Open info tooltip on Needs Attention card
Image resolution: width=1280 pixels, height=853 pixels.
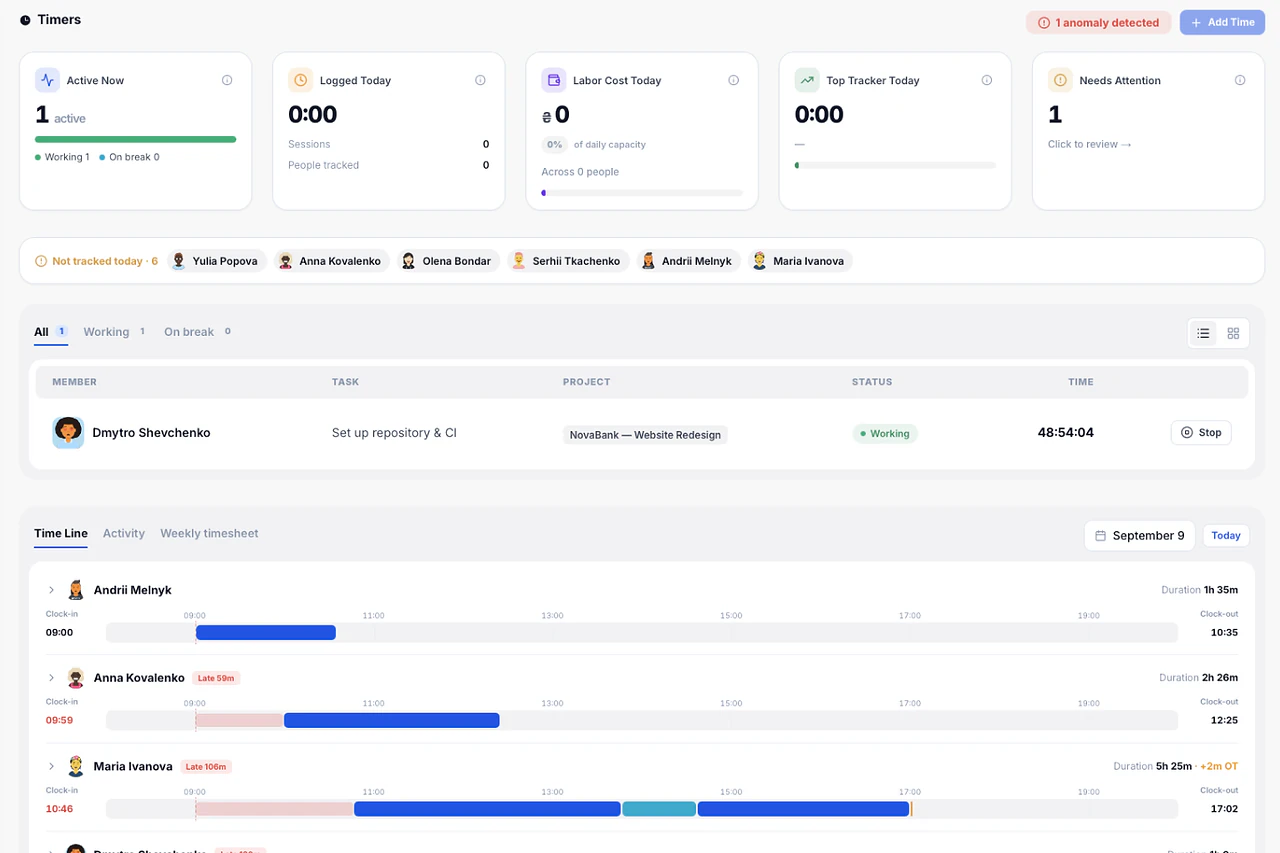point(1239,80)
